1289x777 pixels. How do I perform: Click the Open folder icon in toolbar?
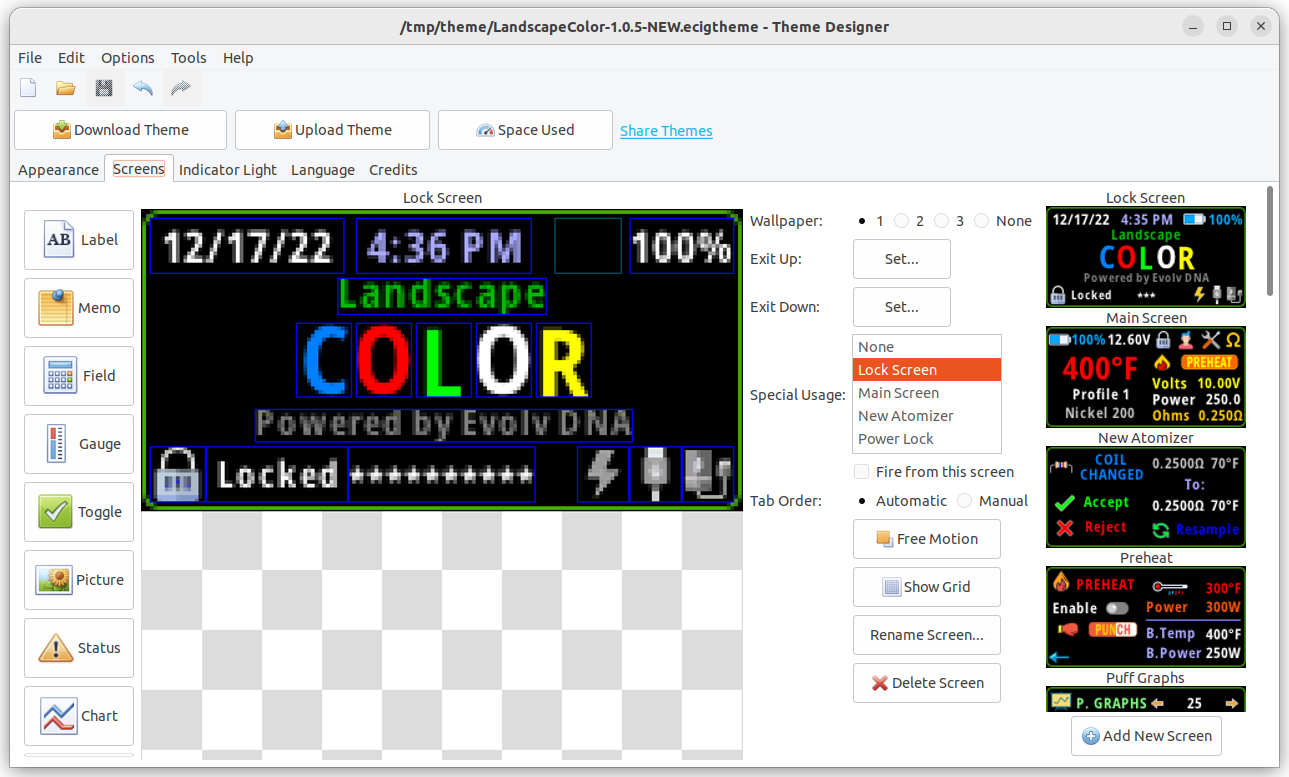66,89
